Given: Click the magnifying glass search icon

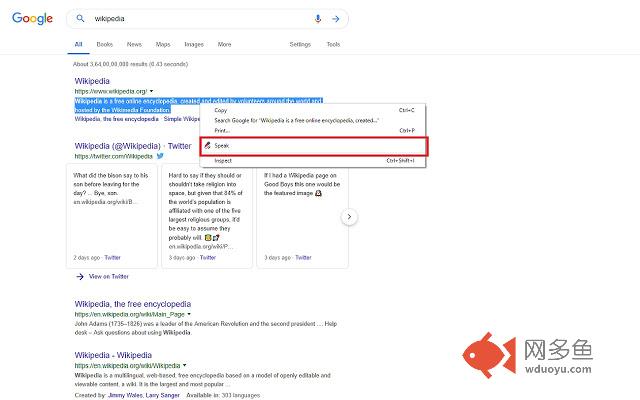Looking at the screenshot, I should coord(80,18).
